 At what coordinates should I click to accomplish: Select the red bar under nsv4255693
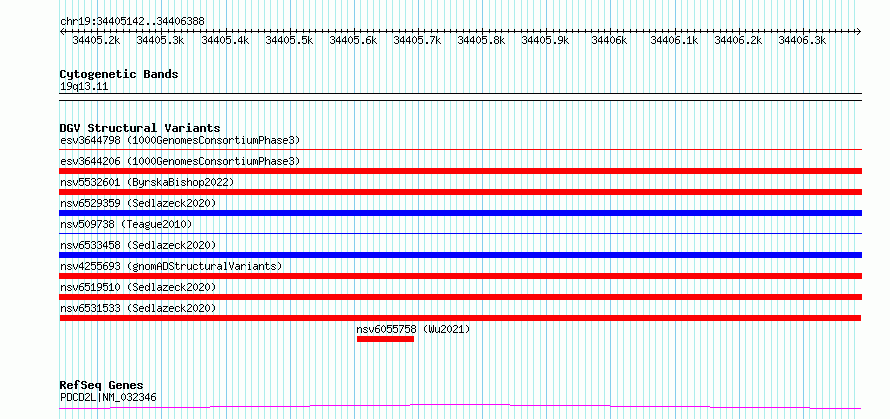[x=461, y=276]
